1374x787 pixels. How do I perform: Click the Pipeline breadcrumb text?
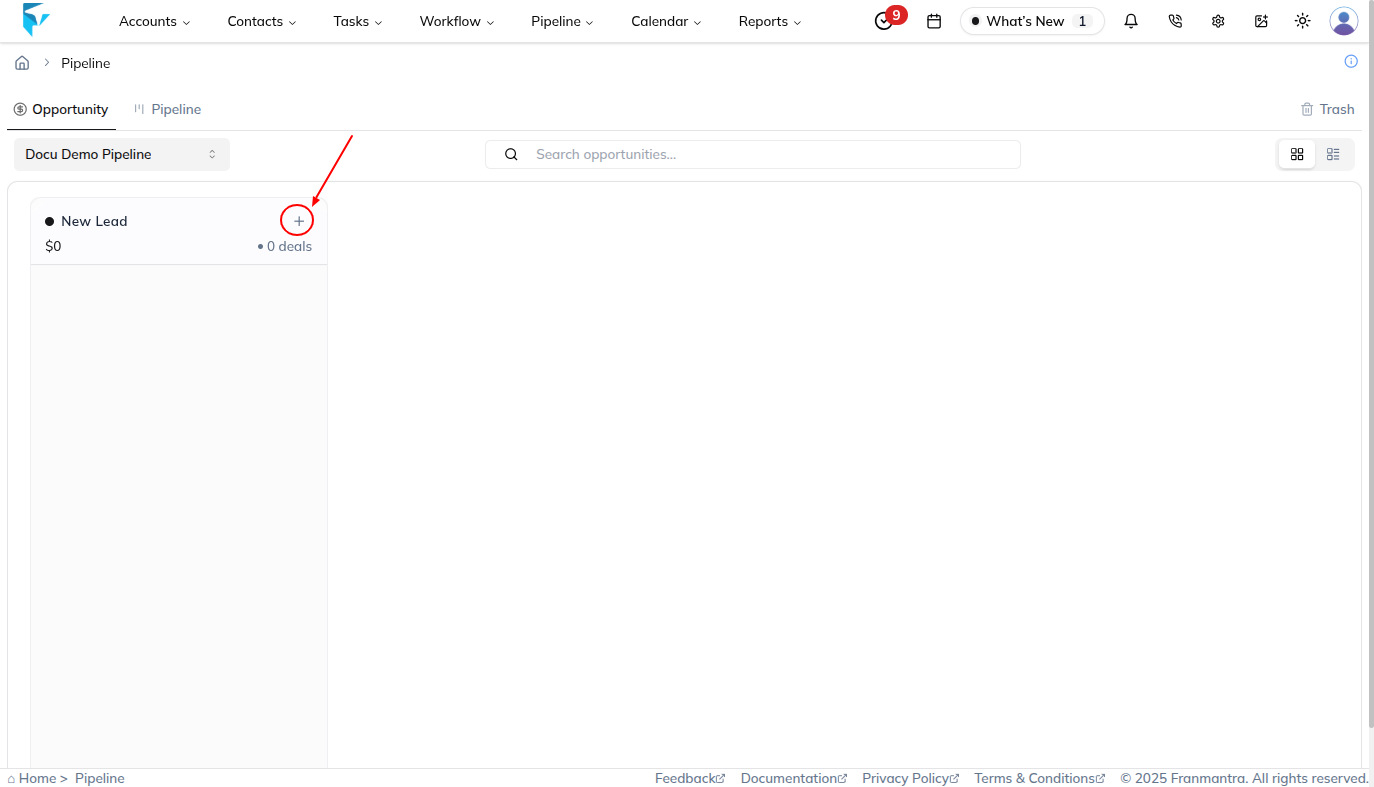86,63
